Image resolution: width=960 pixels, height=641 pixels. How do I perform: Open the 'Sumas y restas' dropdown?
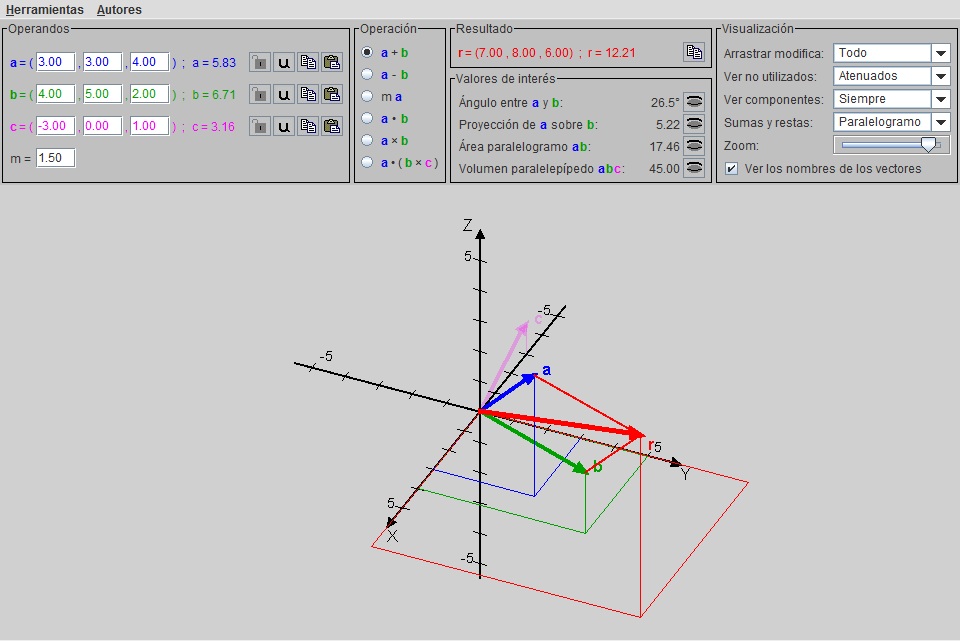940,122
